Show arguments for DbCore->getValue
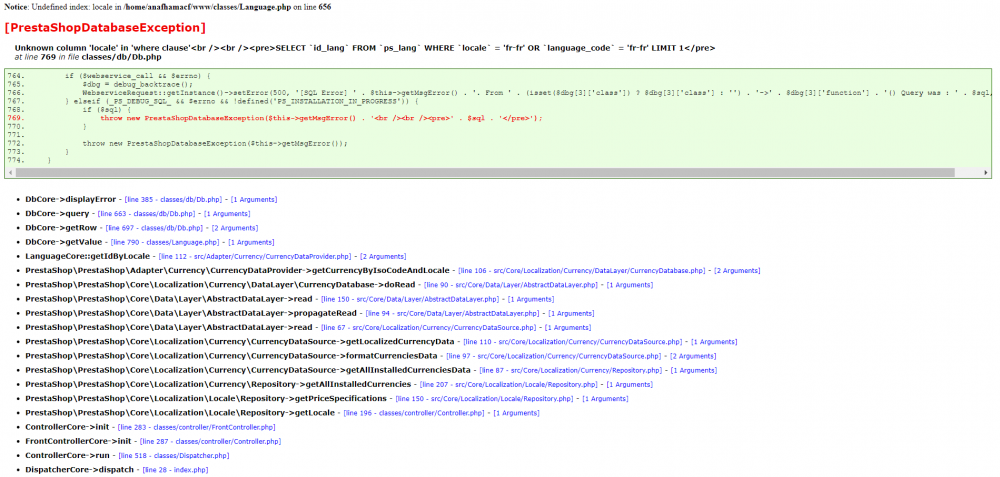1000x477 pixels. [x=251, y=242]
